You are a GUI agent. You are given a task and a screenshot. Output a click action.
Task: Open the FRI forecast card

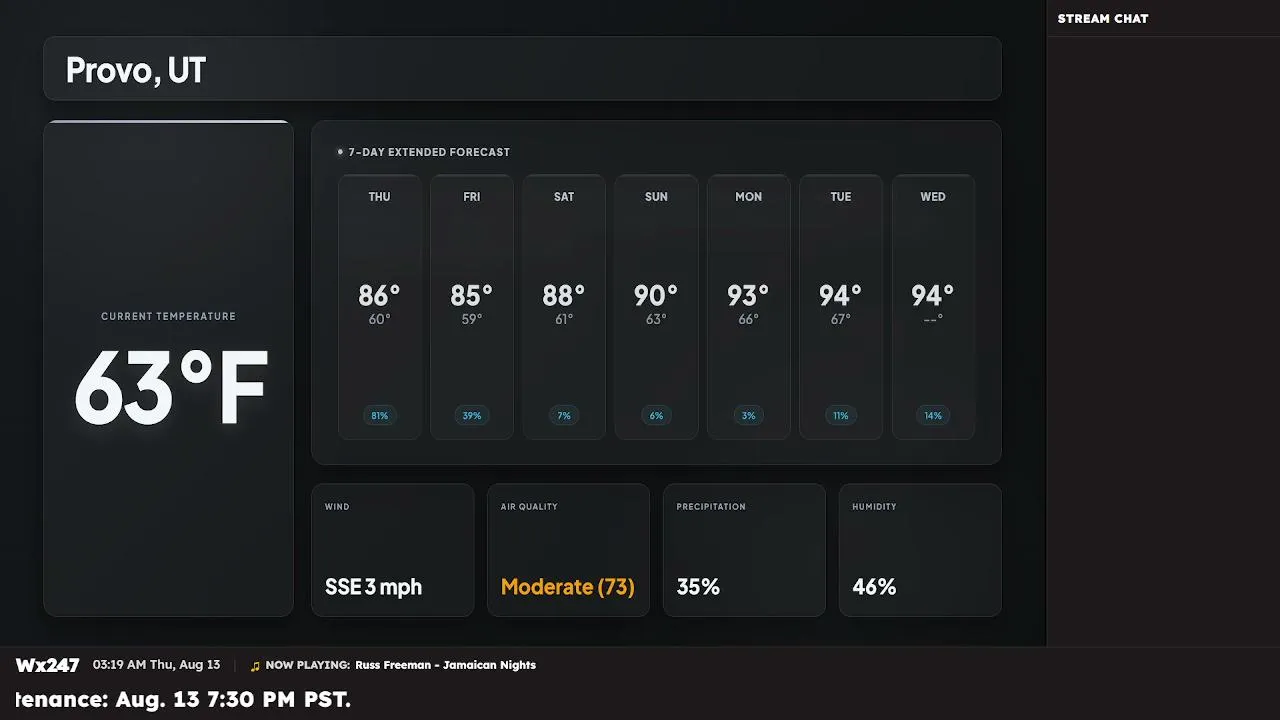click(472, 307)
